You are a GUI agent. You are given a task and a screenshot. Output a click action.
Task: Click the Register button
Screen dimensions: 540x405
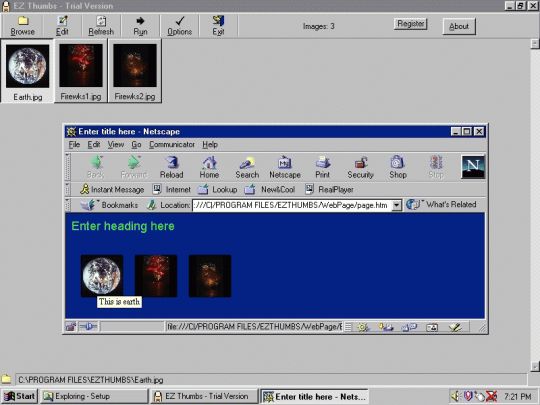[x=410, y=24]
